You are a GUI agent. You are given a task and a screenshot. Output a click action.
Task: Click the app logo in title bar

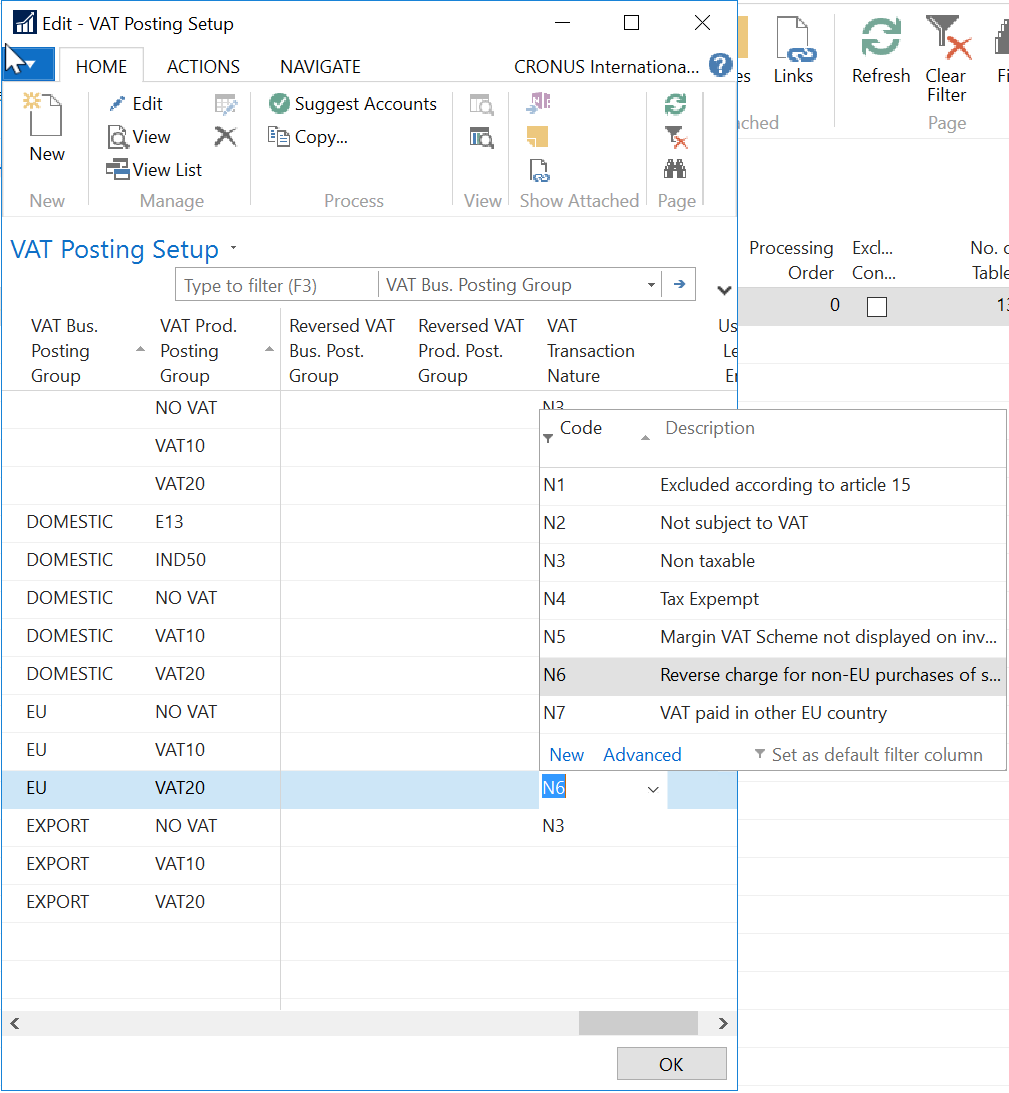coord(25,23)
